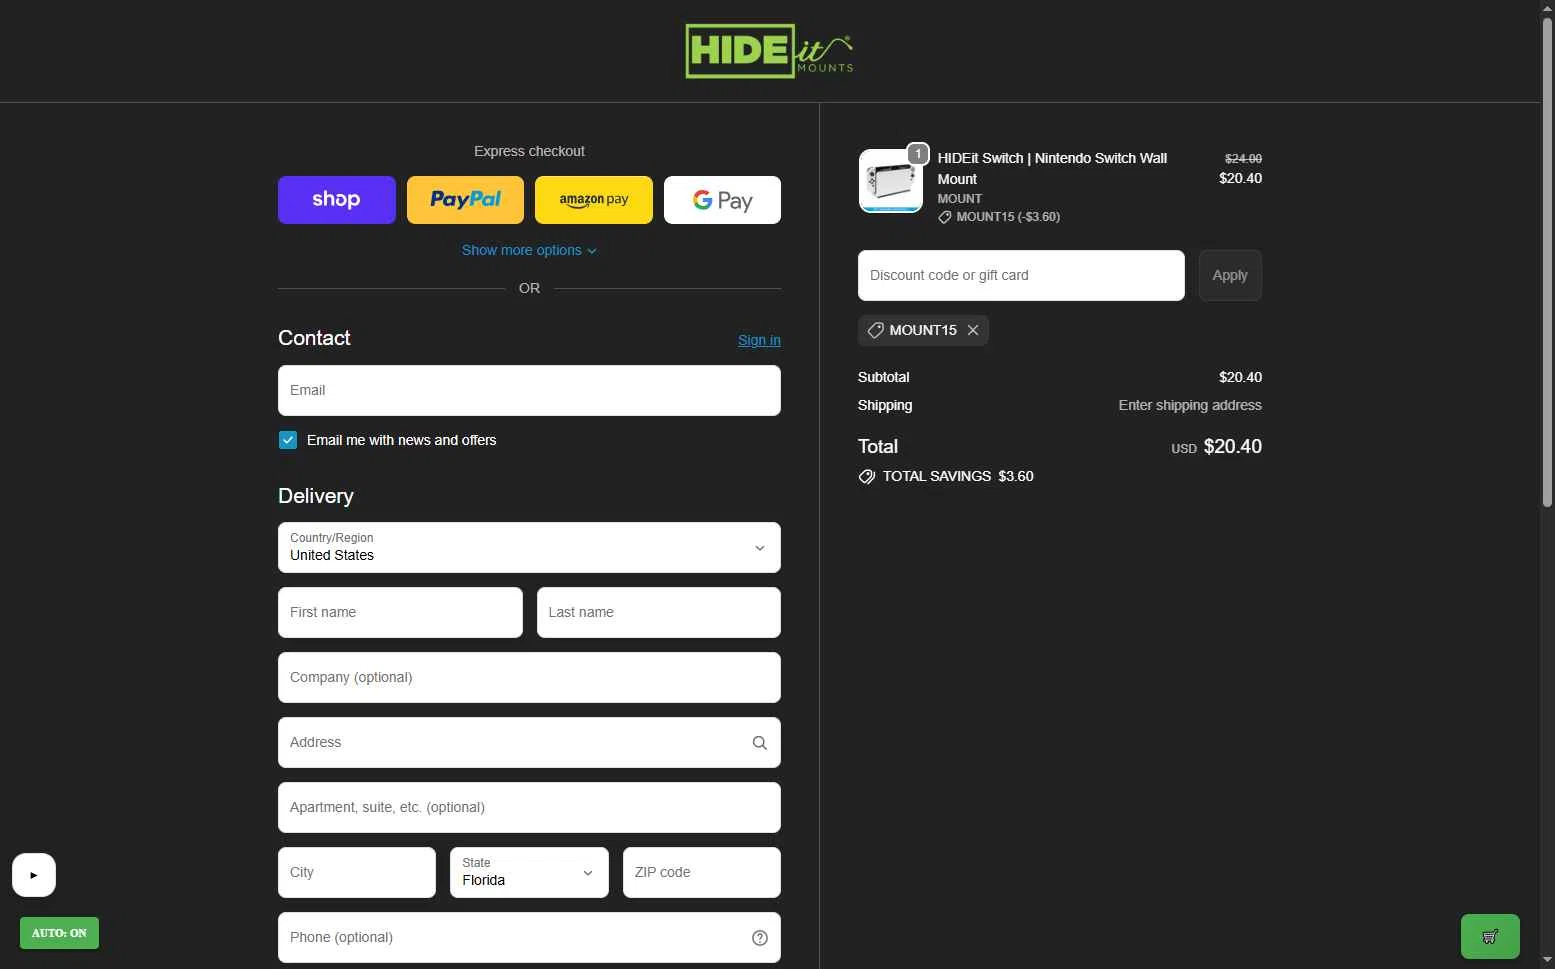Image resolution: width=1555 pixels, height=969 pixels.
Task: Click the Nintendo Switch mount product thumbnail
Action: (891, 181)
